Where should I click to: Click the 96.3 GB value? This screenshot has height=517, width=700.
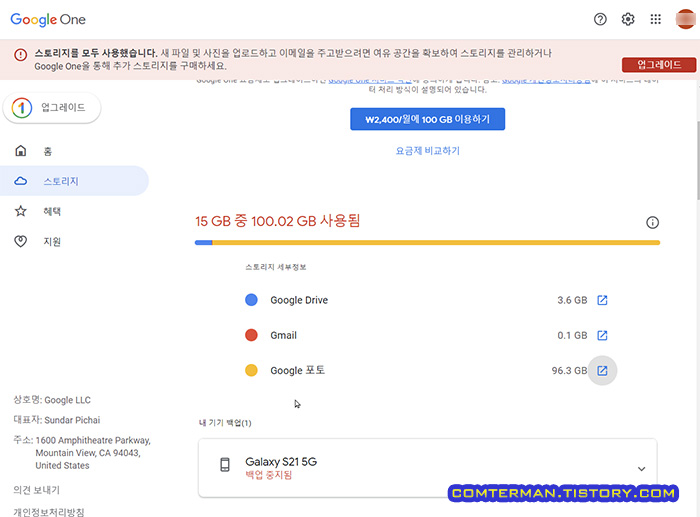point(569,371)
